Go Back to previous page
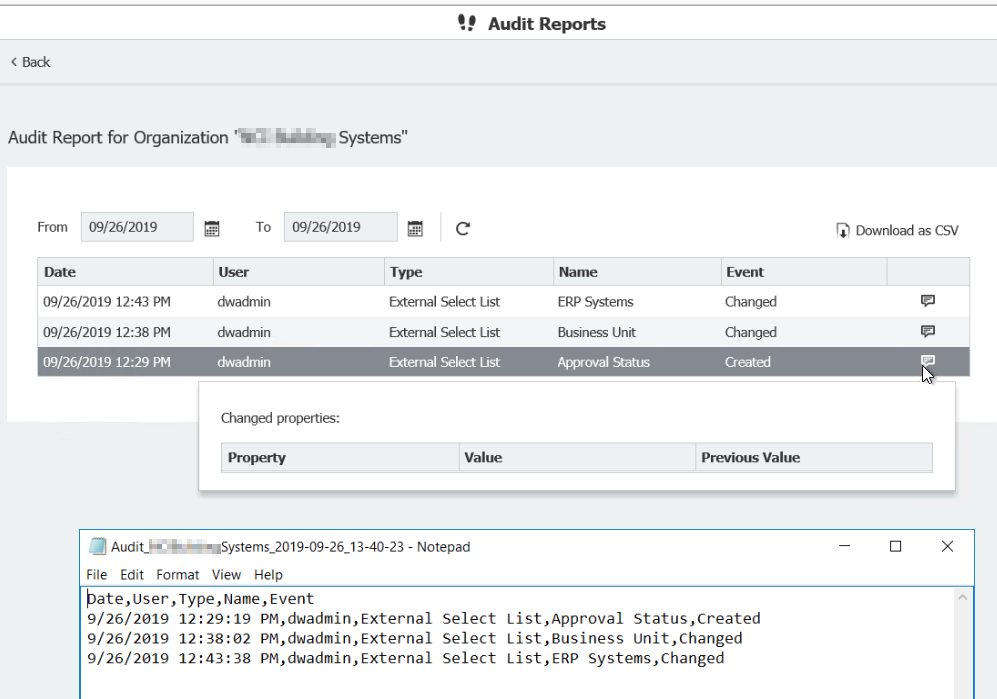This screenshot has height=699, width=997. pyautogui.click(x=30, y=62)
